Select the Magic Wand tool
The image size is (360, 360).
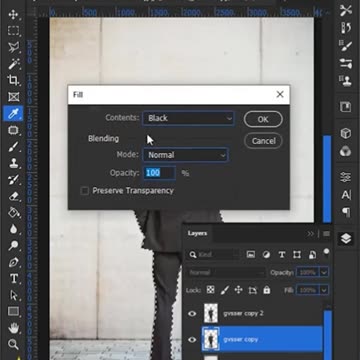click(13, 64)
